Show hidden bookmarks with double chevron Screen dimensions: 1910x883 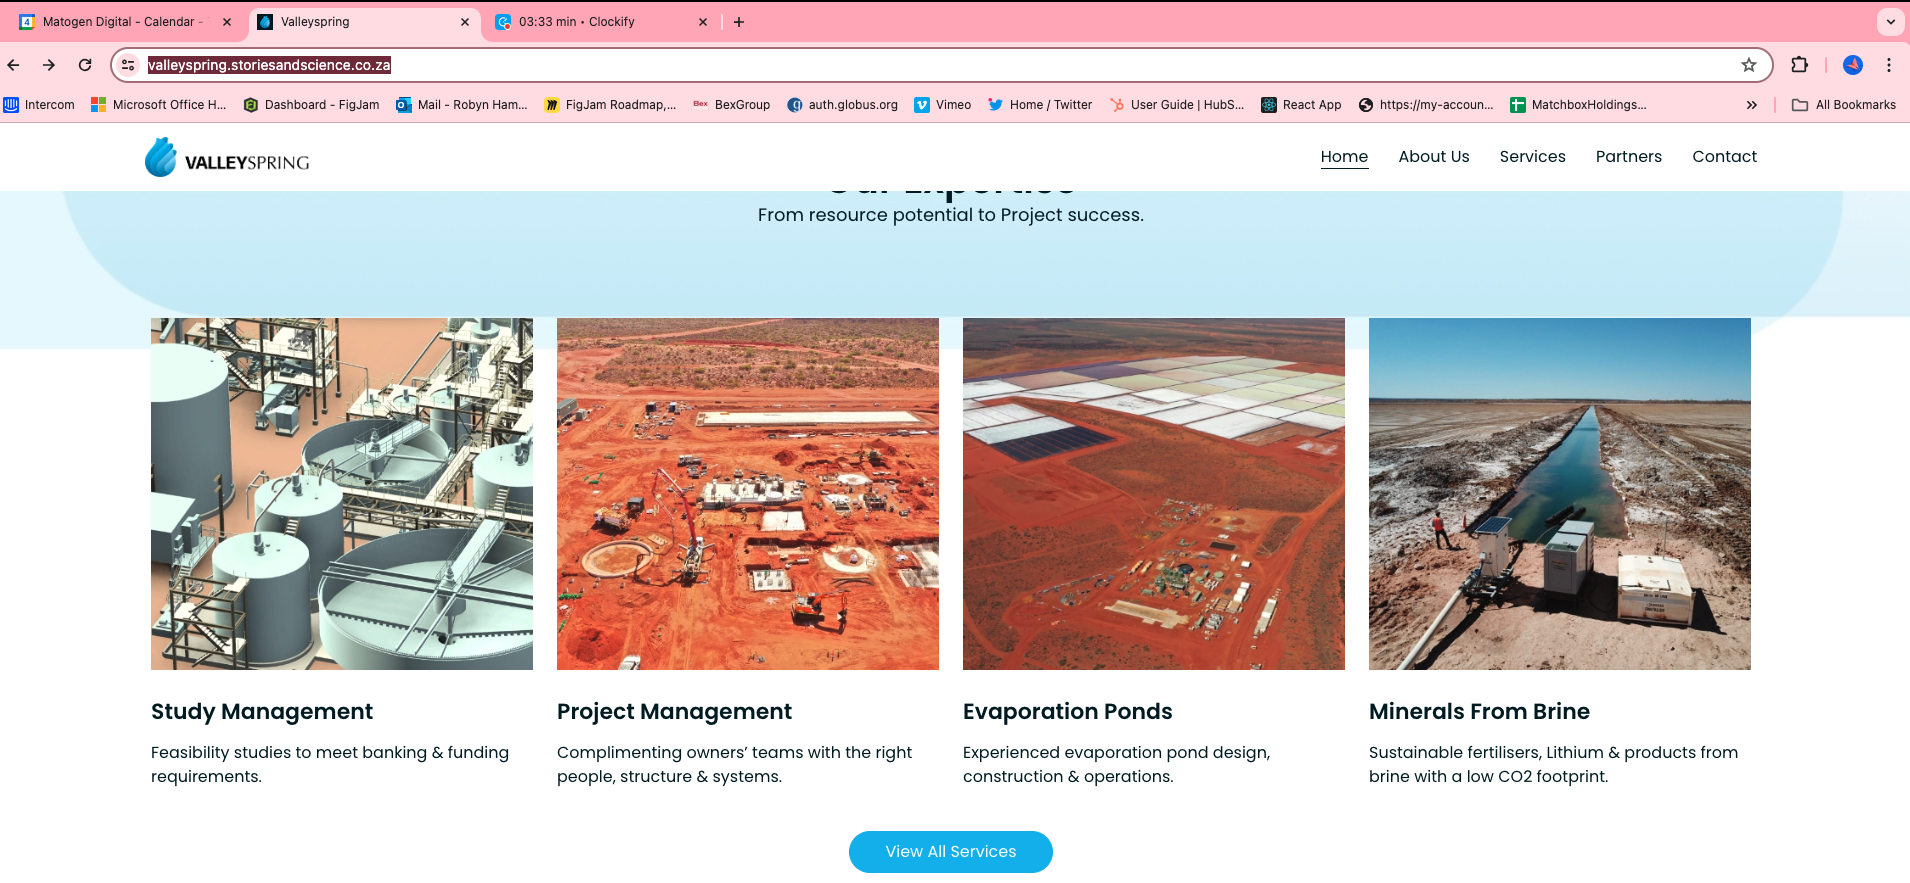click(1751, 105)
